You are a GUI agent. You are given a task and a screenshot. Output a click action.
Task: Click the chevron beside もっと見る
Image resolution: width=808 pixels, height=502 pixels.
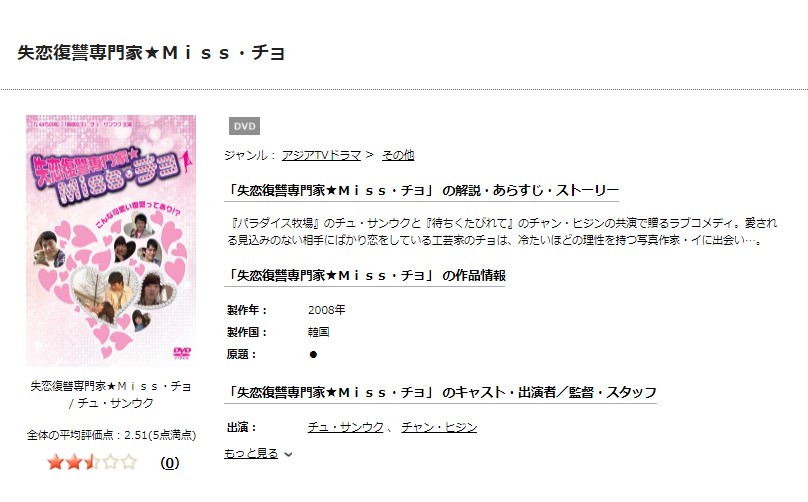[x=289, y=455]
